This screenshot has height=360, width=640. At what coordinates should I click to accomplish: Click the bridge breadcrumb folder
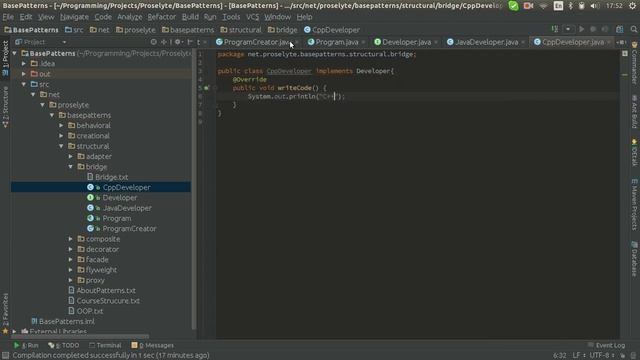tap(282, 30)
